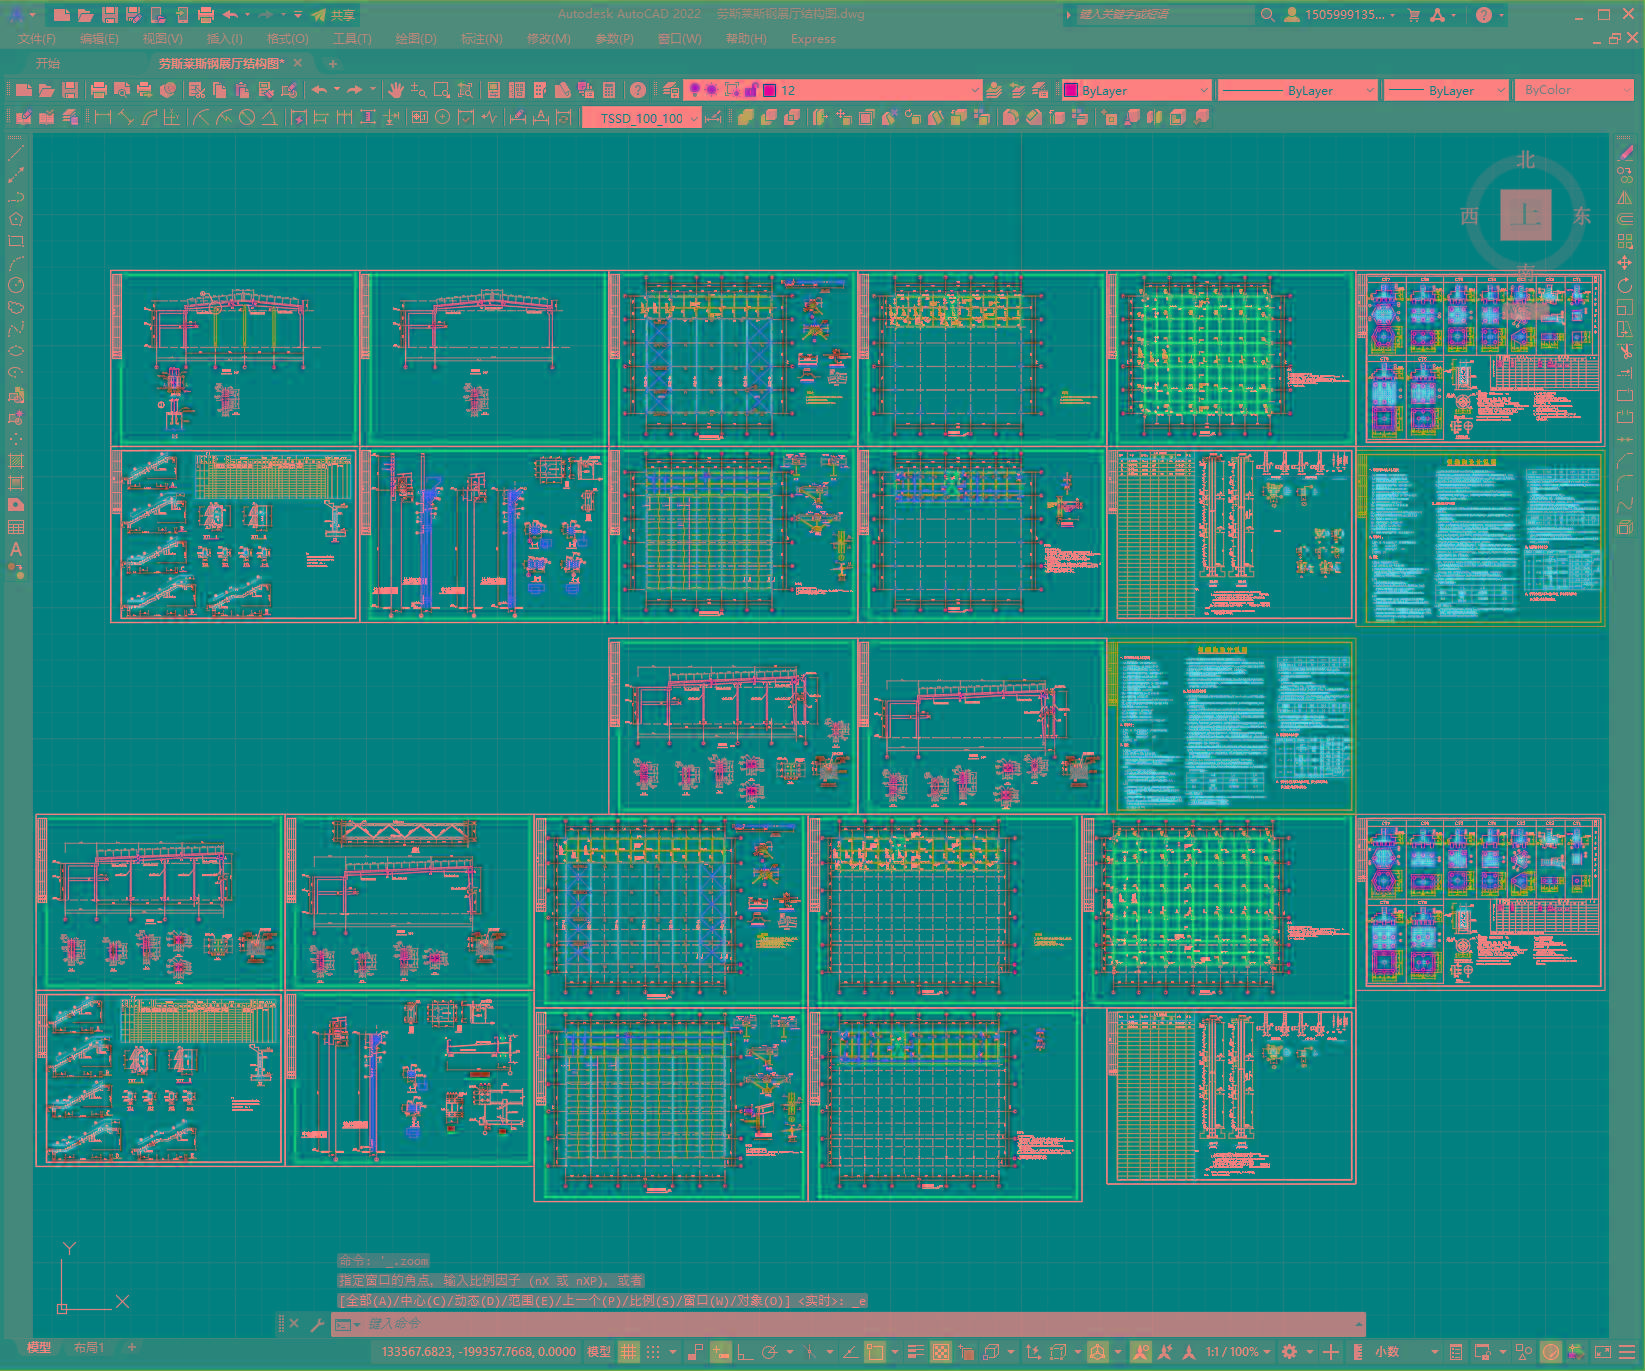1645x1371 pixels.
Task: Open workspace switching gear in status bar
Action: coord(1290,1352)
